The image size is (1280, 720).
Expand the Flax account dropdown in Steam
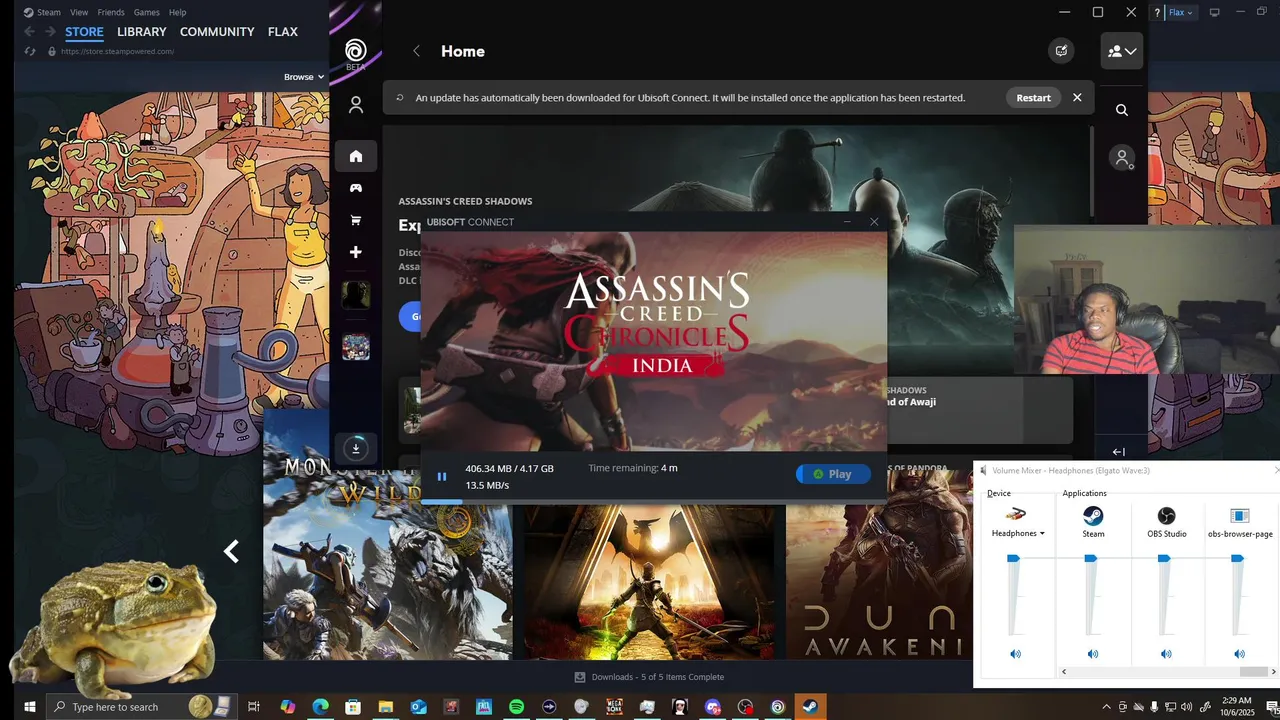coord(1180,12)
